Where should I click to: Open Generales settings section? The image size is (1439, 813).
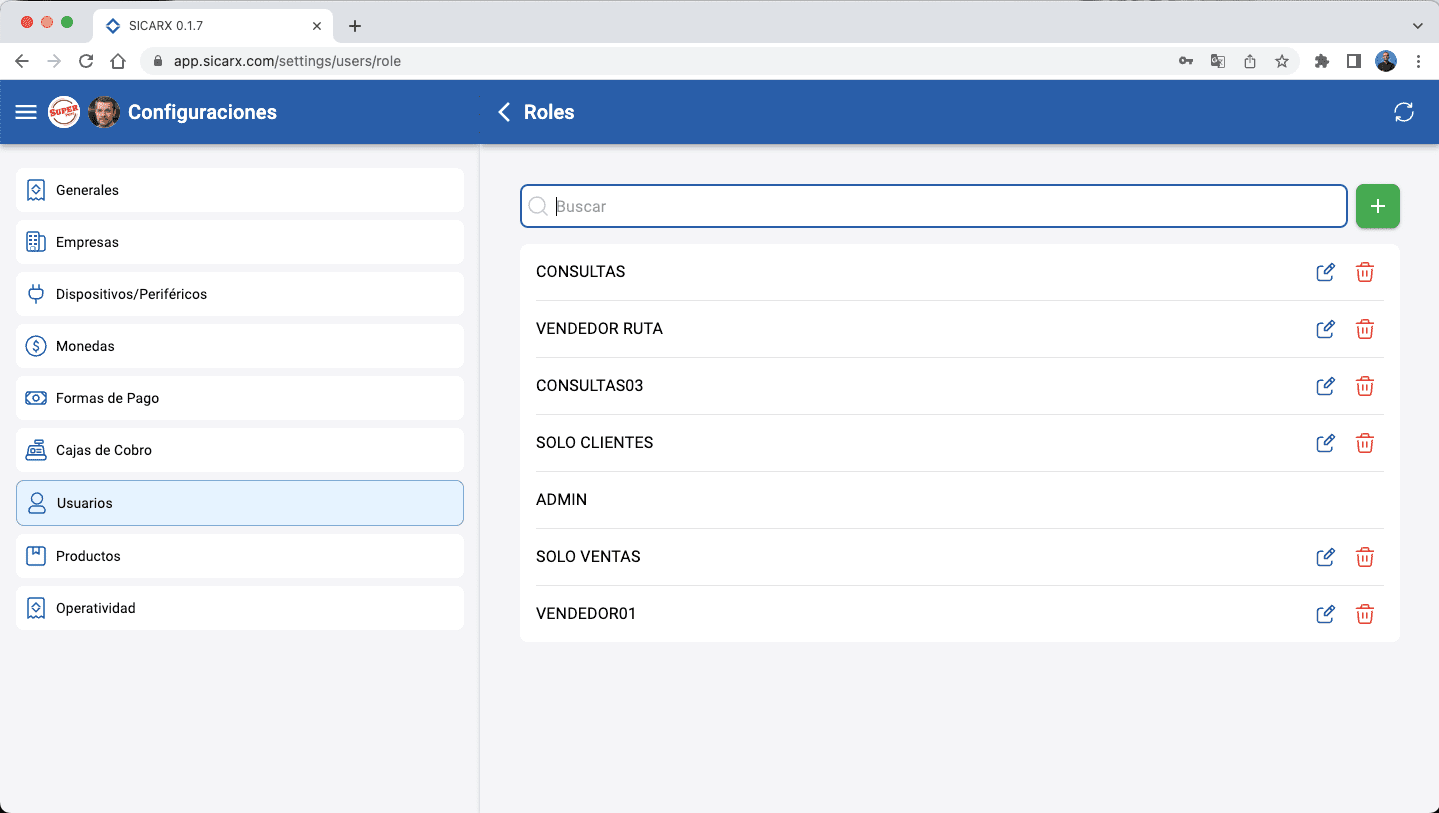(x=240, y=190)
